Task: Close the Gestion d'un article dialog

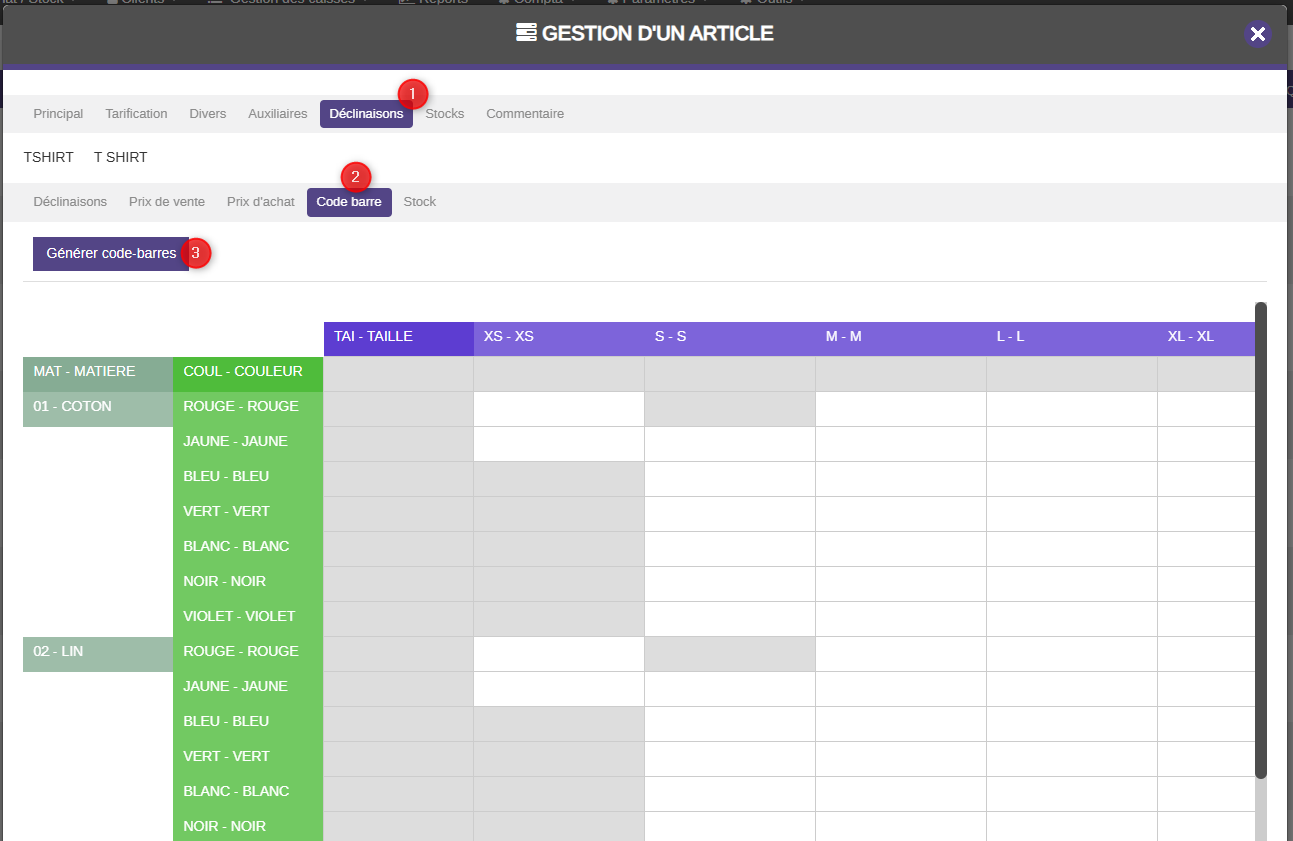Action: point(1258,34)
